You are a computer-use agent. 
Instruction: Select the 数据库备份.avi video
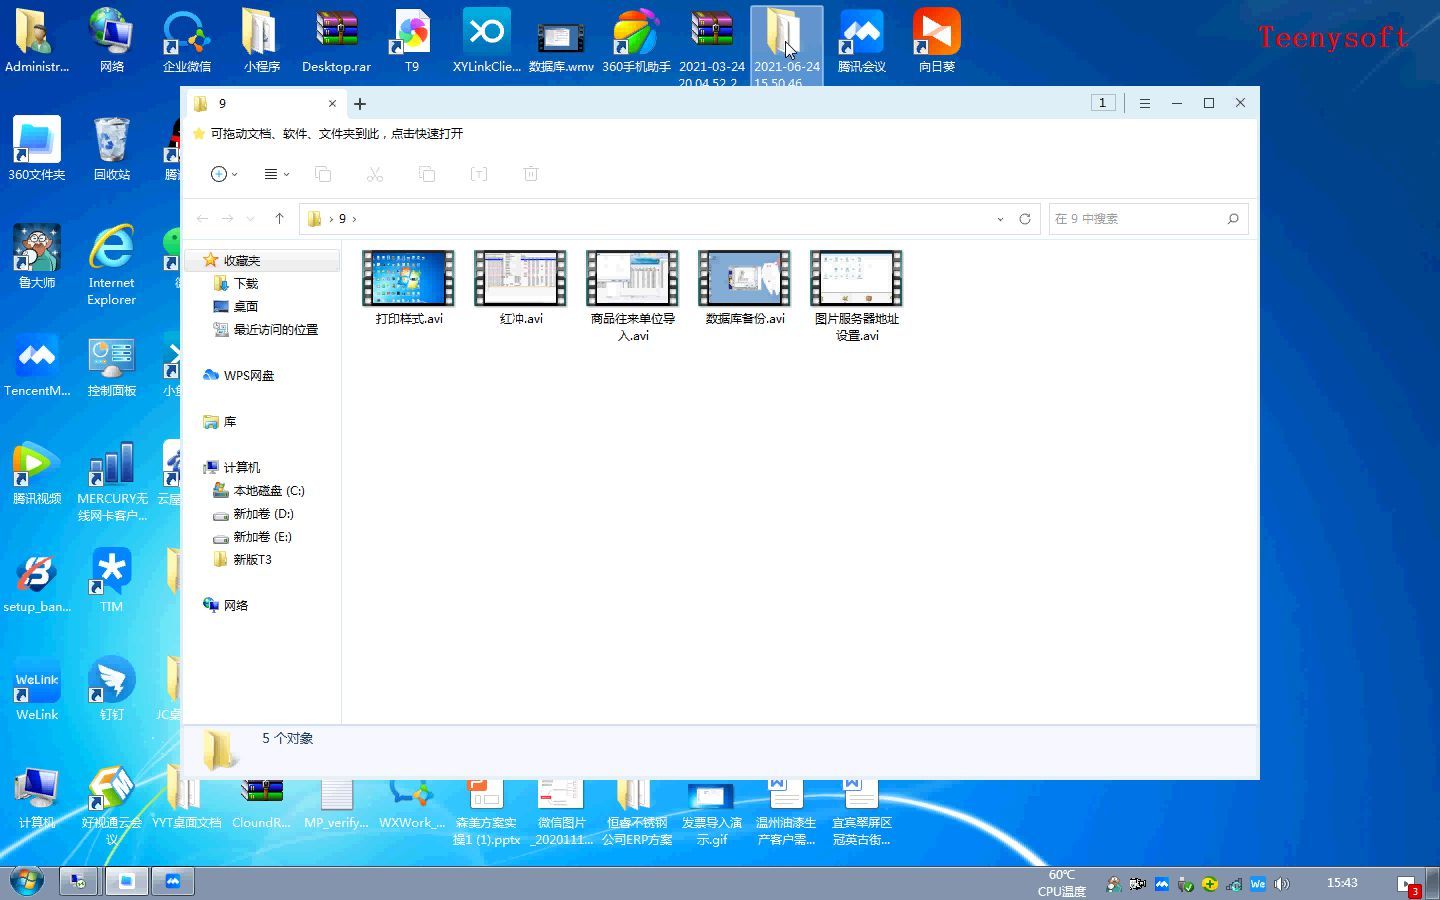coord(744,287)
